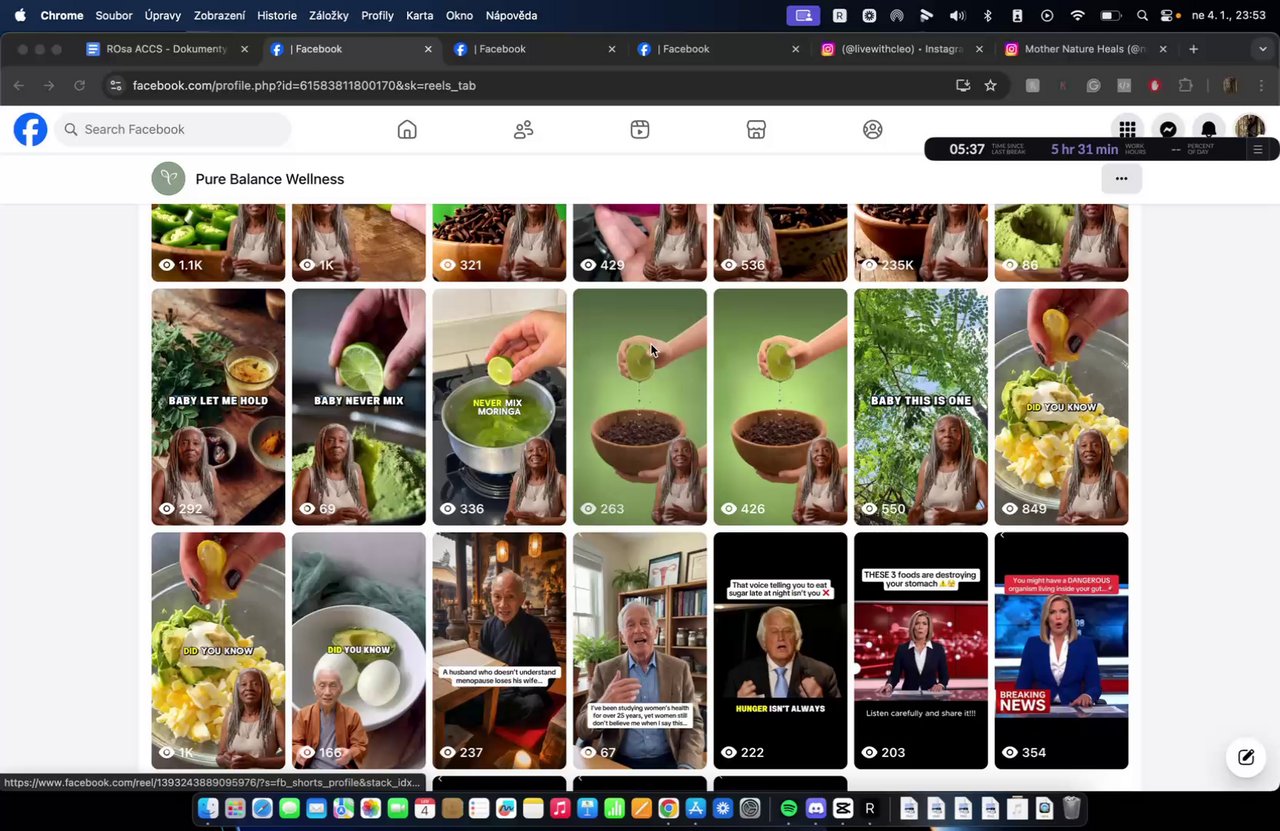Image resolution: width=1280 pixels, height=831 pixels.
Task: Open the profile three-dot options menu
Action: [x=1121, y=179]
